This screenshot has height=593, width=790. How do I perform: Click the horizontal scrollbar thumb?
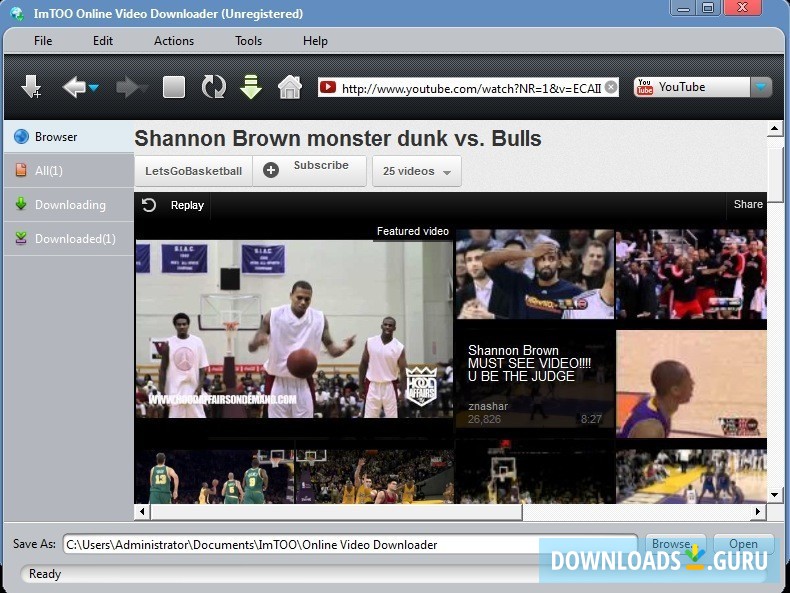(x=337, y=512)
